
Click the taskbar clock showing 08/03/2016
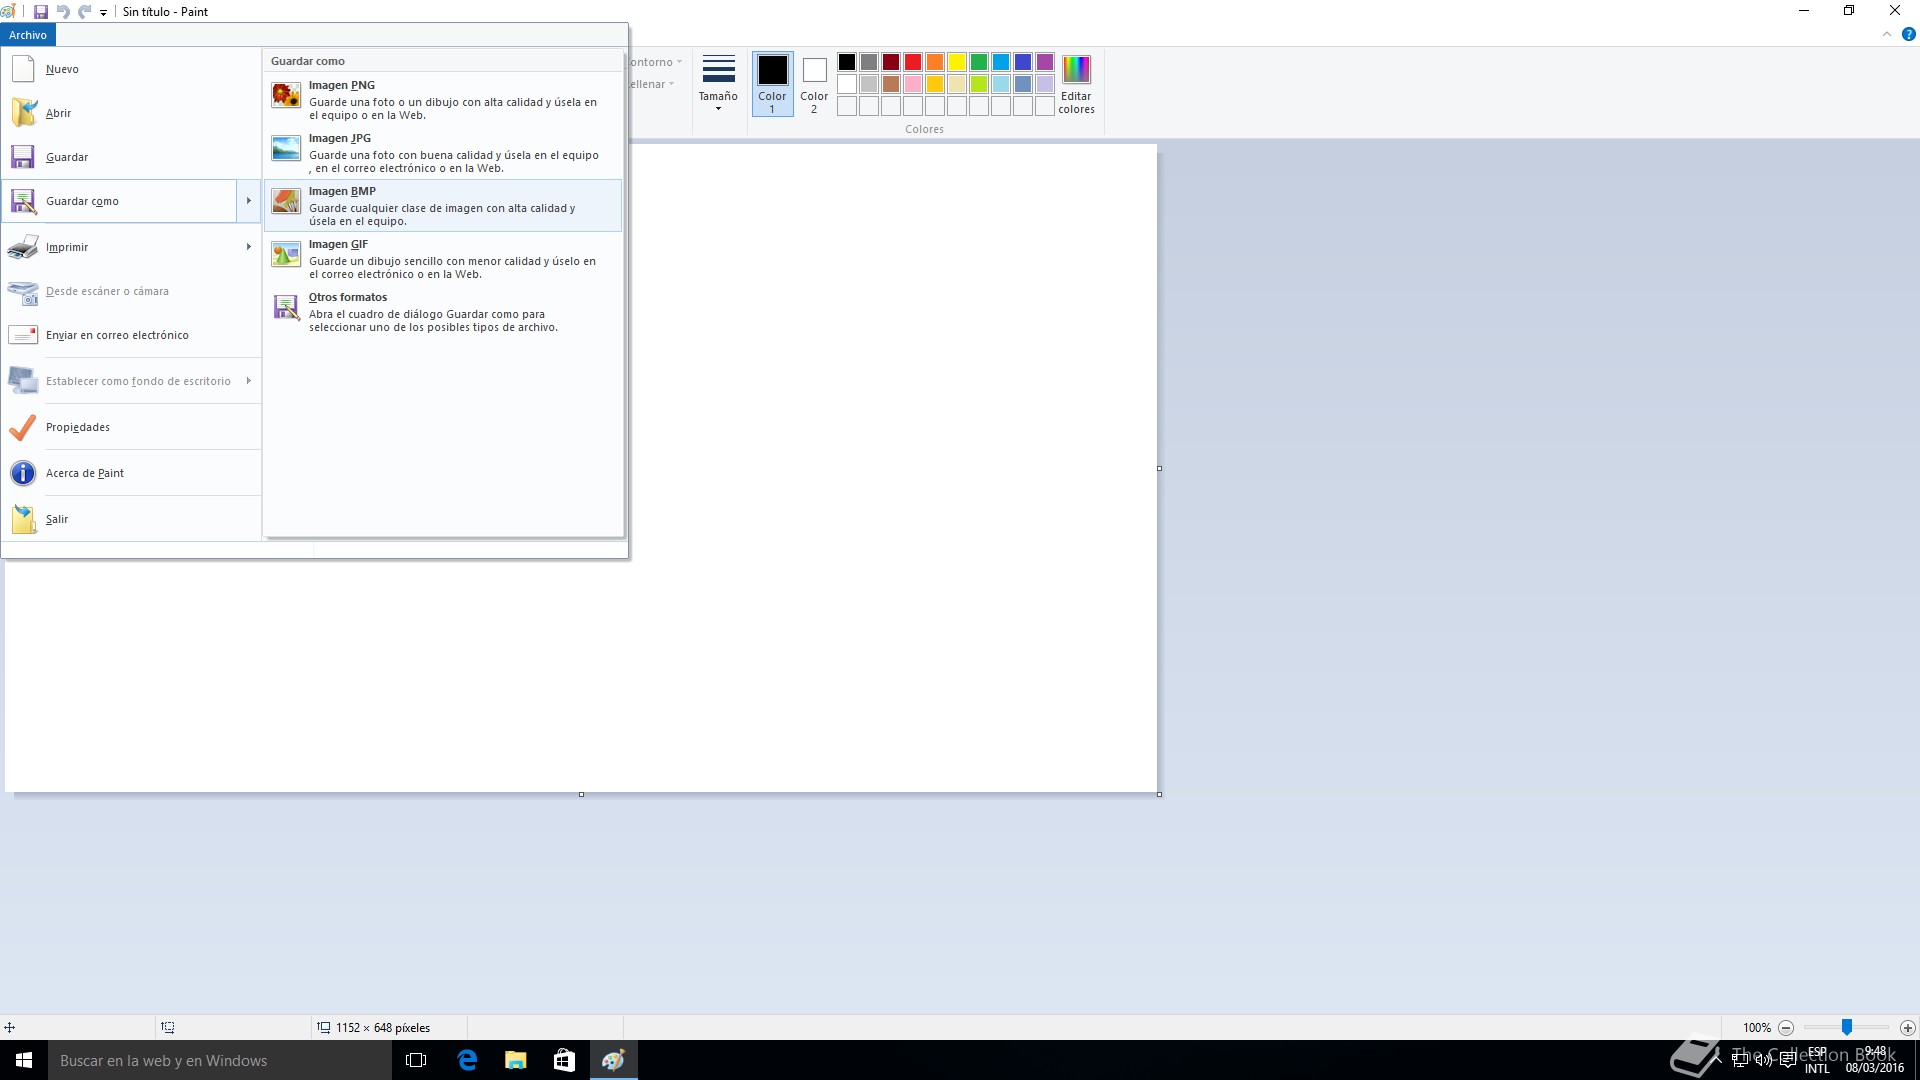1874,1060
